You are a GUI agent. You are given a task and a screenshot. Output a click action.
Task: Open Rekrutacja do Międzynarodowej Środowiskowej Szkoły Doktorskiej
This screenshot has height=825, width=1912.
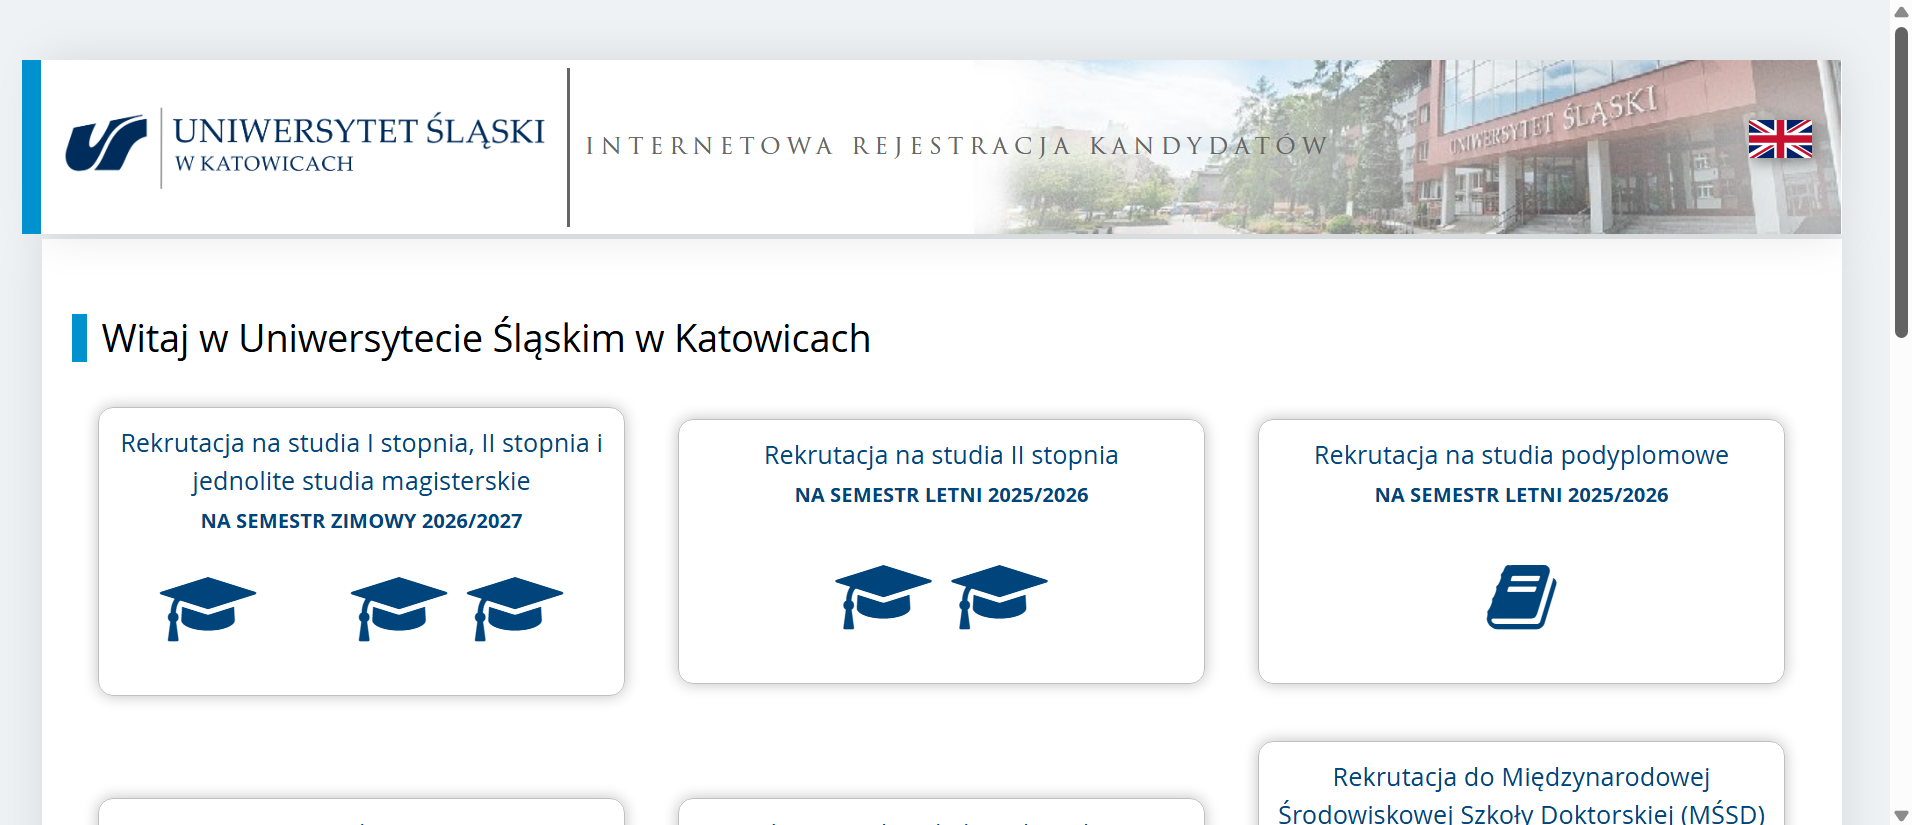[1521, 795]
